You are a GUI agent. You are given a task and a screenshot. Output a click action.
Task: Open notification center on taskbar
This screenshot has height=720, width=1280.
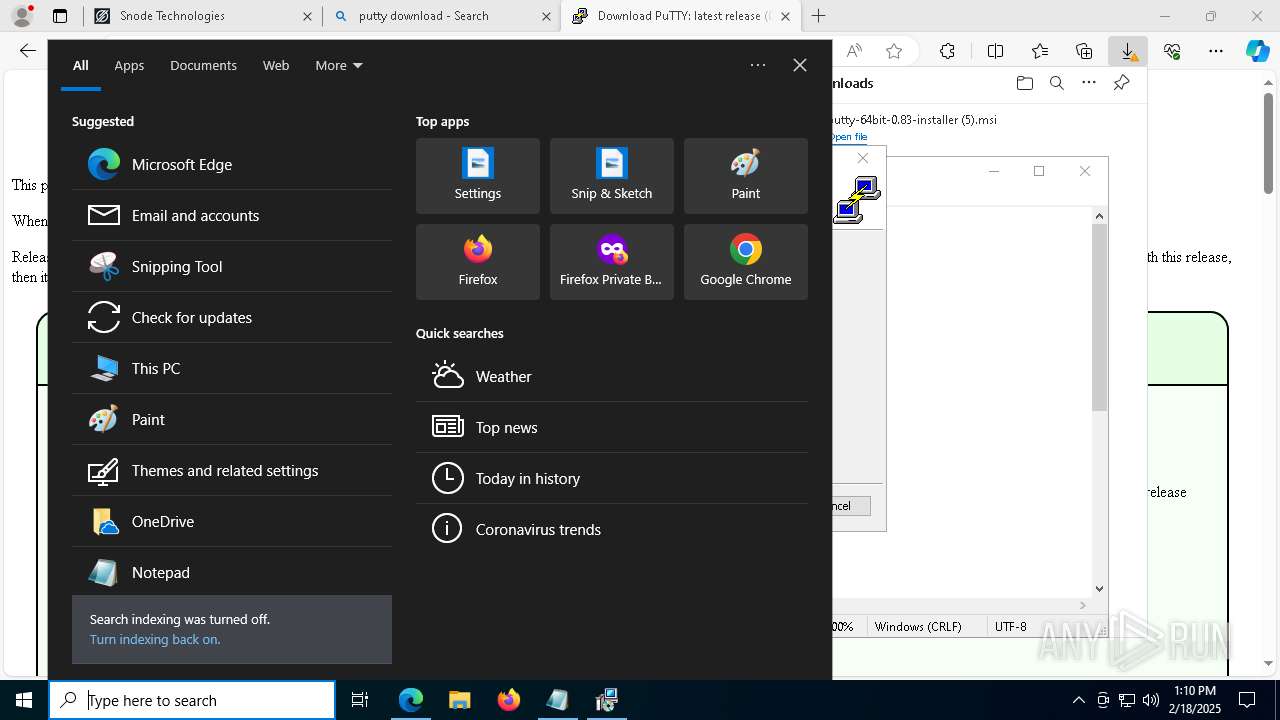coord(1247,700)
